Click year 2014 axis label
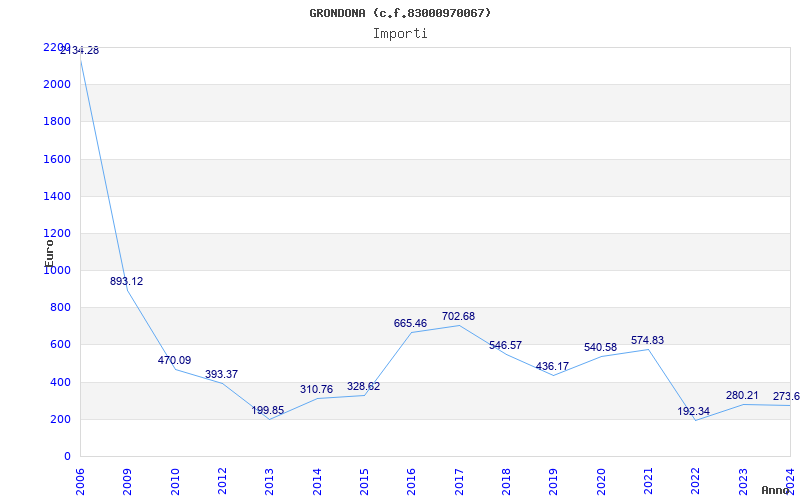800x500 pixels. coord(317,481)
